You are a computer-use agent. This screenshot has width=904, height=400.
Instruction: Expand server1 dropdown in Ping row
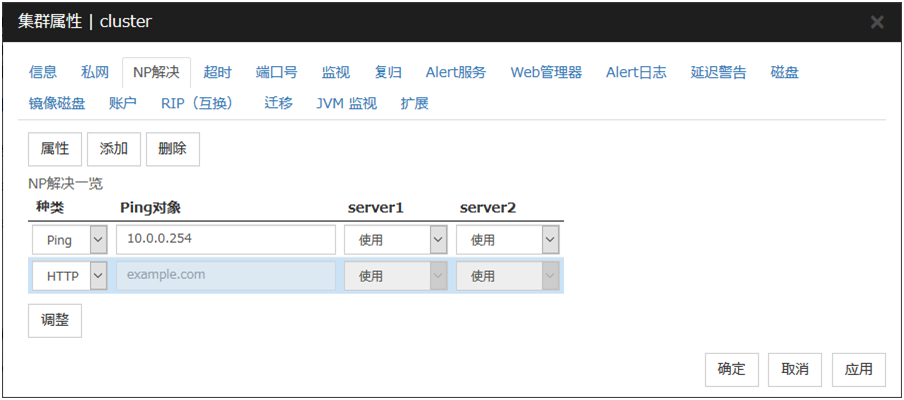[395, 240]
